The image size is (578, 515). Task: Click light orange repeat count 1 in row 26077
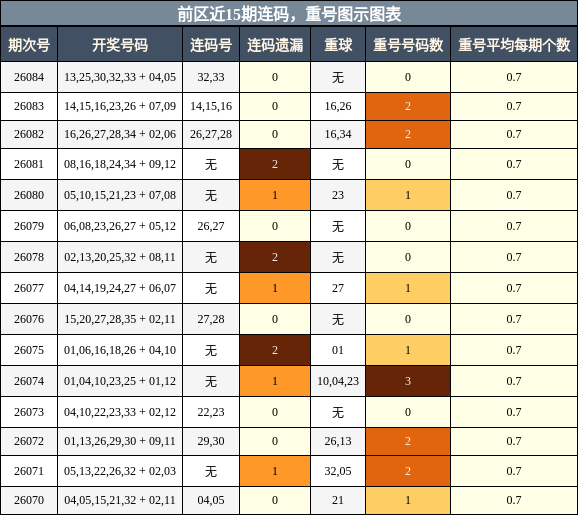tap(408, 288)
